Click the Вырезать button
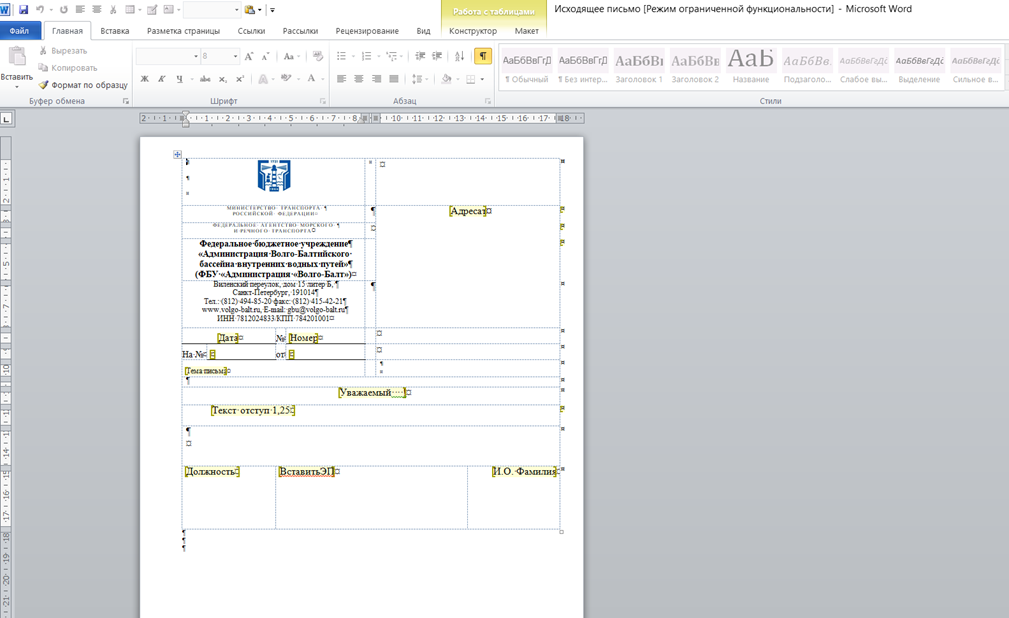1009x618 pixels. pyautogui.click(x=62, y=50)
